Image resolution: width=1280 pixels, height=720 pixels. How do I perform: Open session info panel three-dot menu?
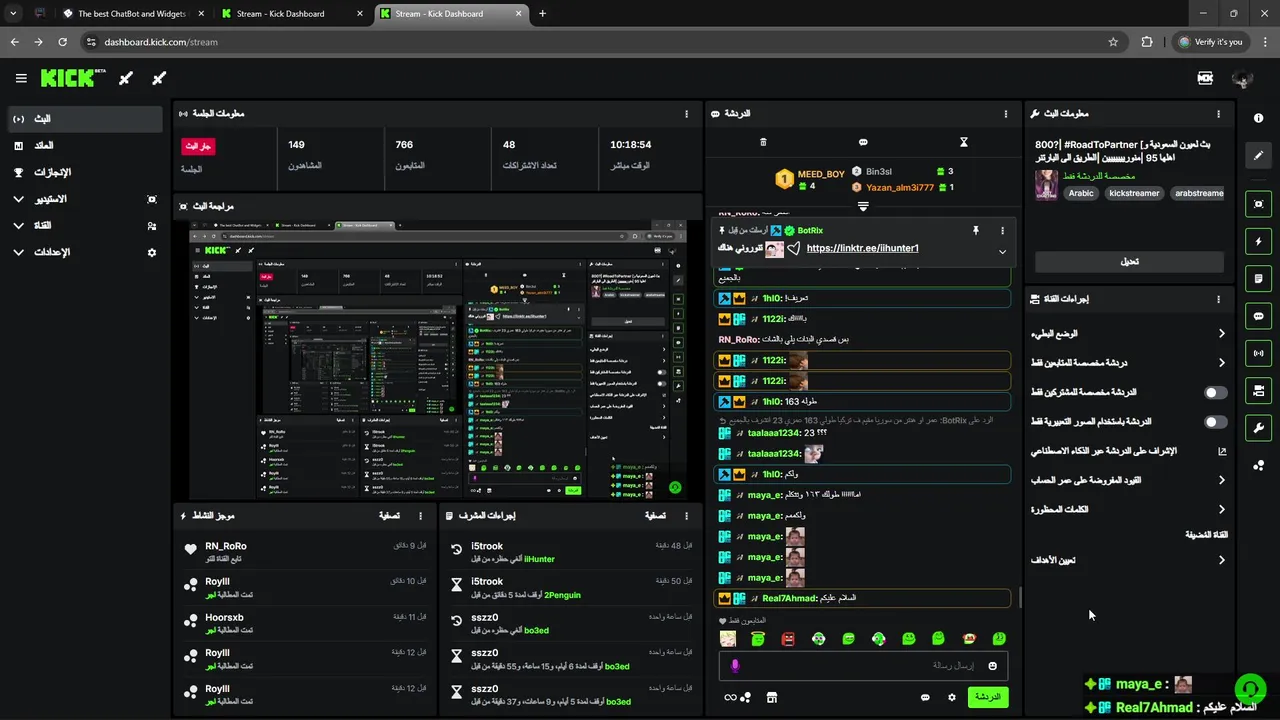point(686,114)
